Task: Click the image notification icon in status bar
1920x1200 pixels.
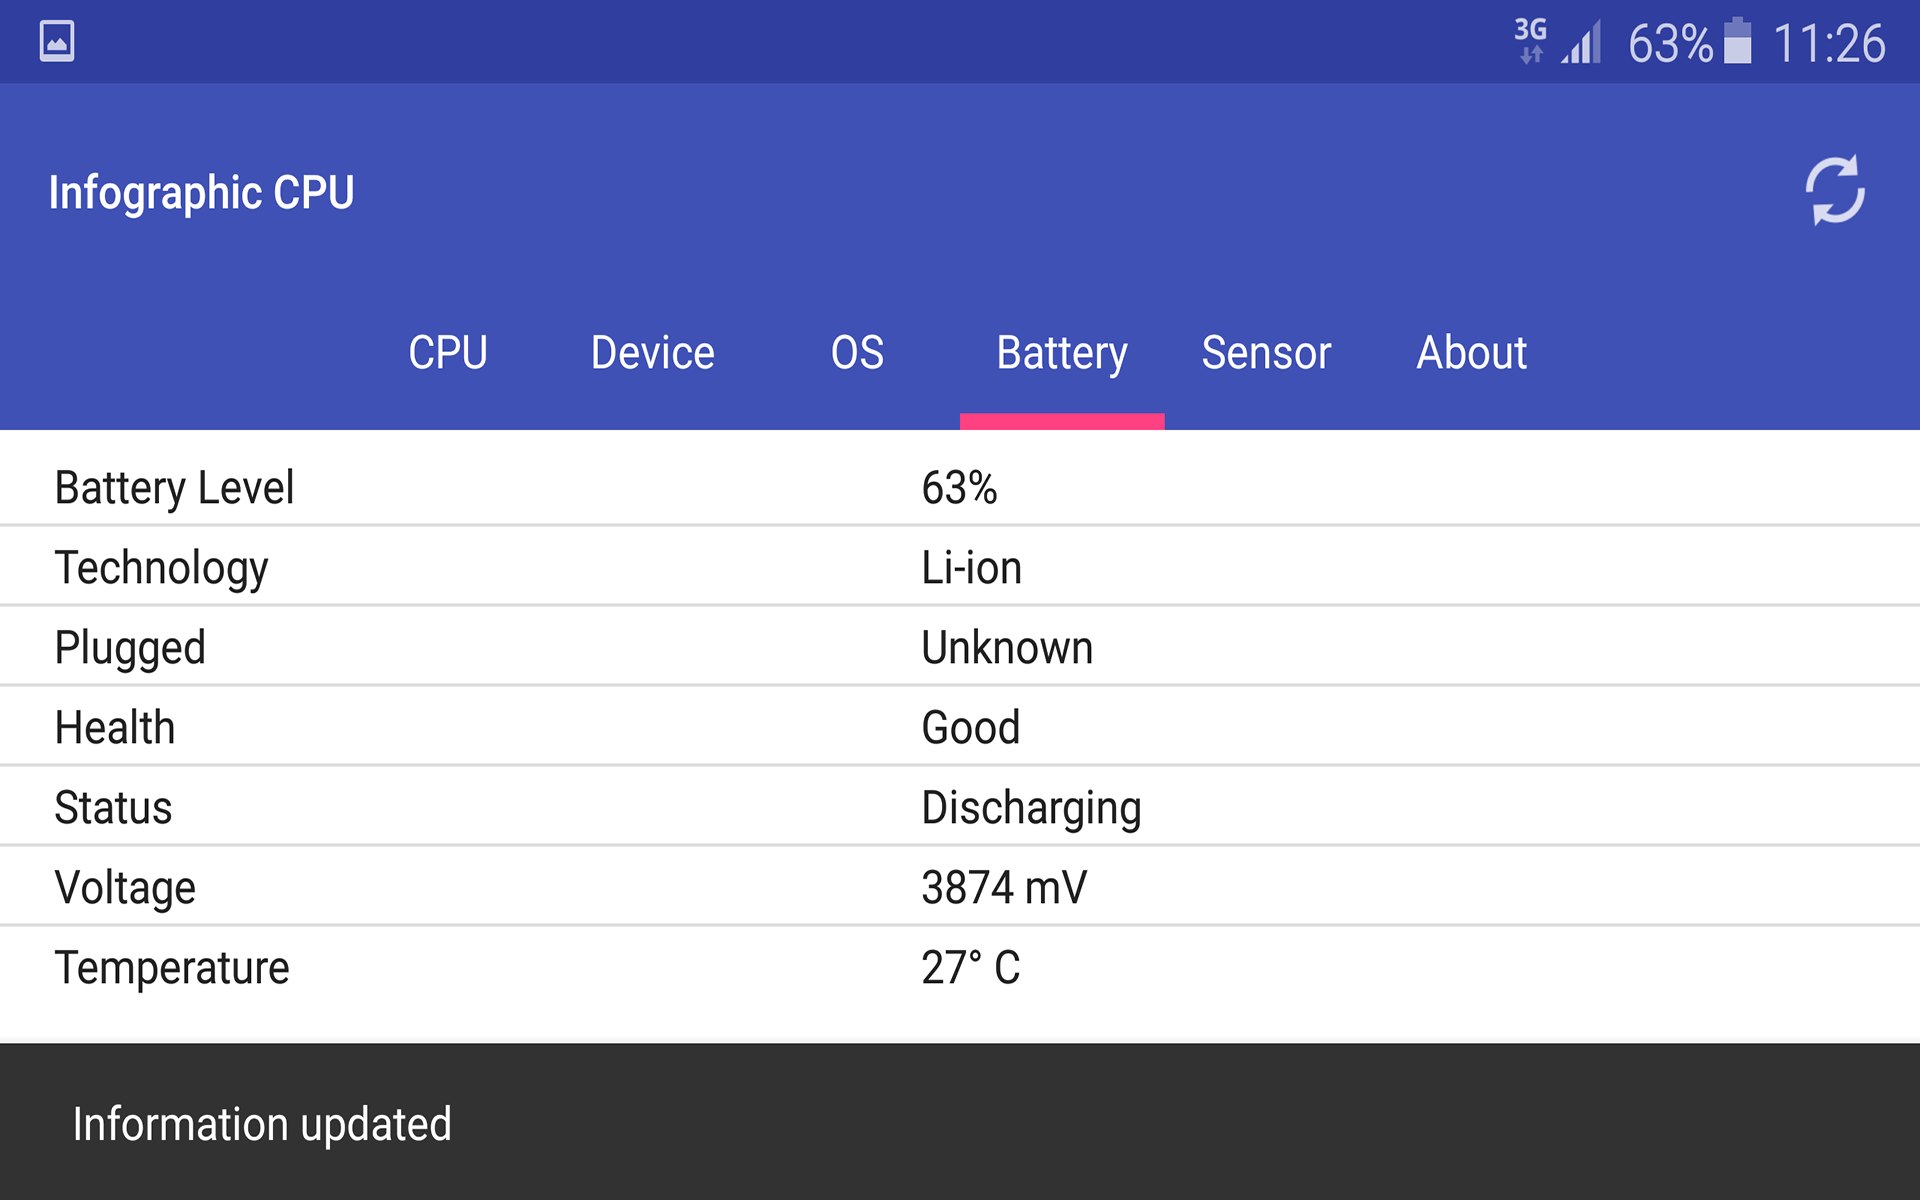Action: [x=56, y=40]
